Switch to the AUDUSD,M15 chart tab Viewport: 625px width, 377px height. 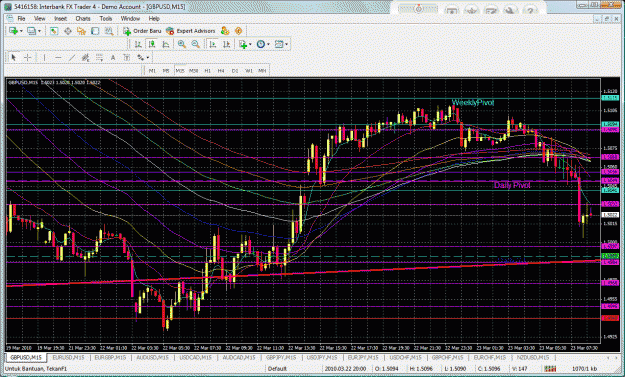152,357
